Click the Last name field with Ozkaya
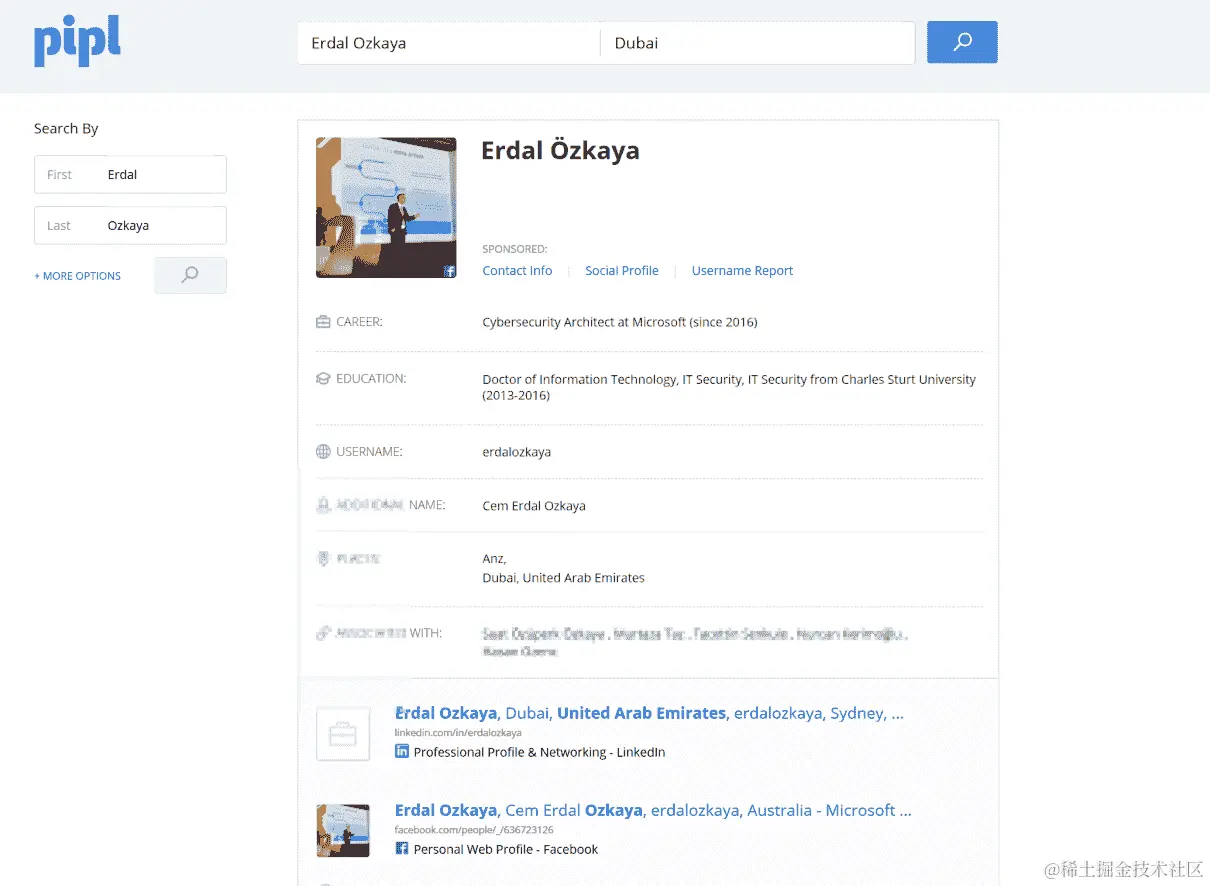This screenshot has width=1210, height=886. coord(130,225)
